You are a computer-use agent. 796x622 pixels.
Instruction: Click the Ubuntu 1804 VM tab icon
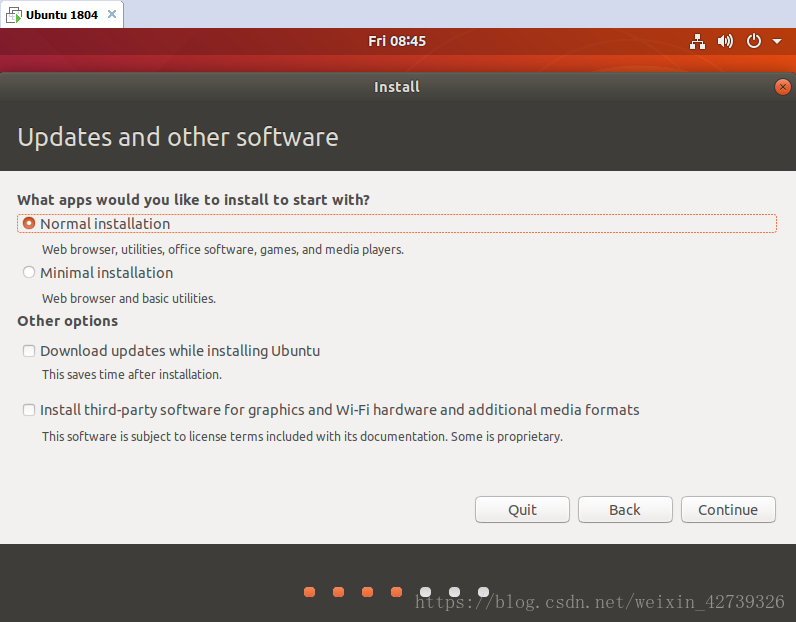pyautogui.click(x=14, y=15)
